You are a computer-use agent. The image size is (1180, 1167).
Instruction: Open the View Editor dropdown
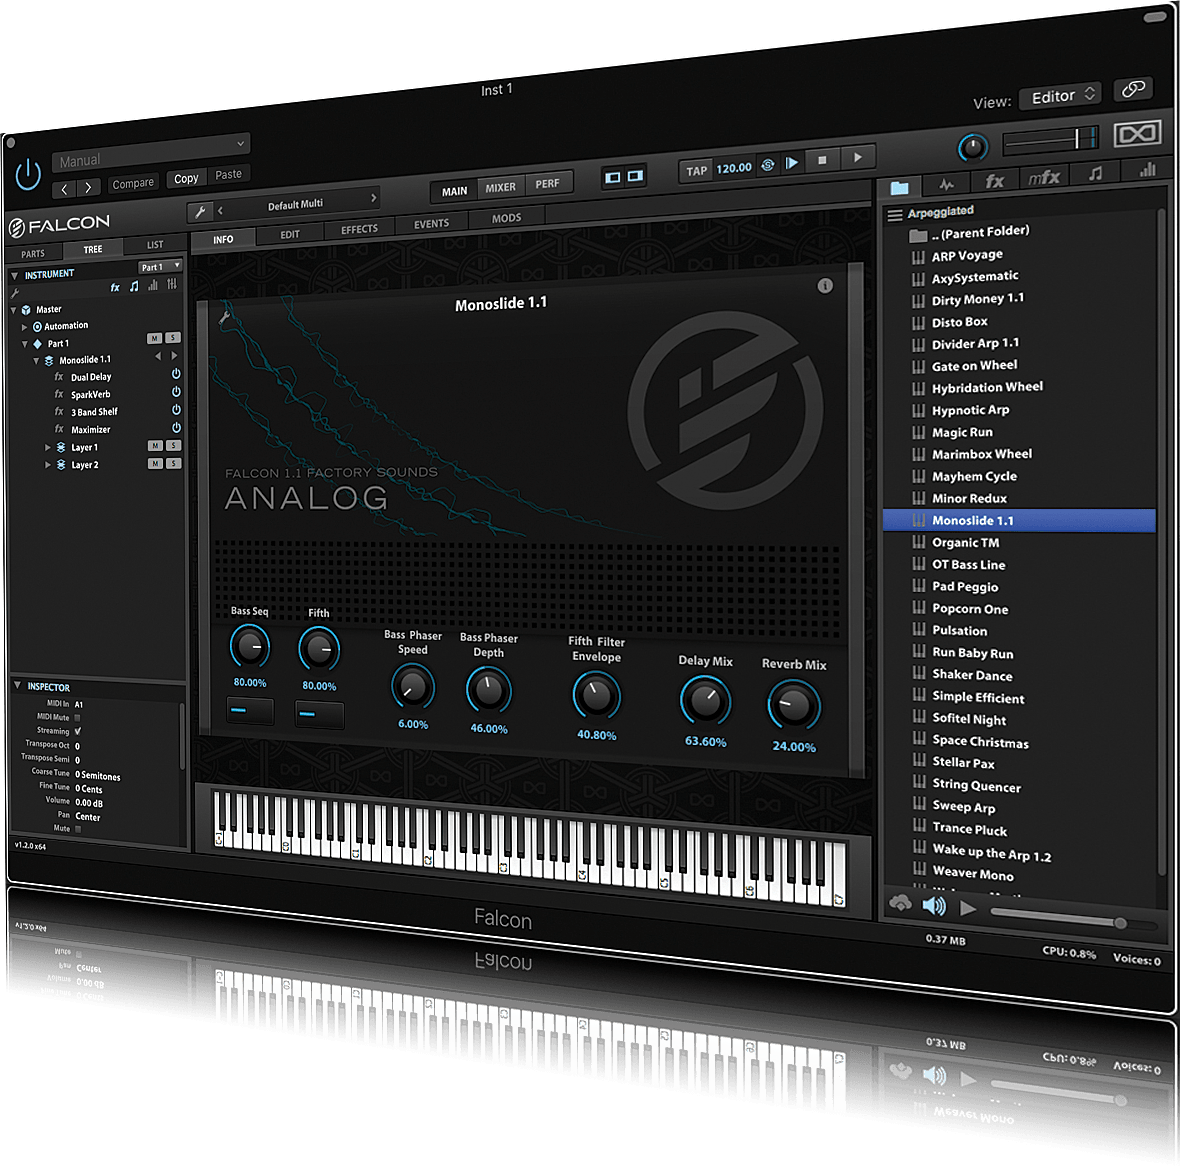coord(1059,96)
